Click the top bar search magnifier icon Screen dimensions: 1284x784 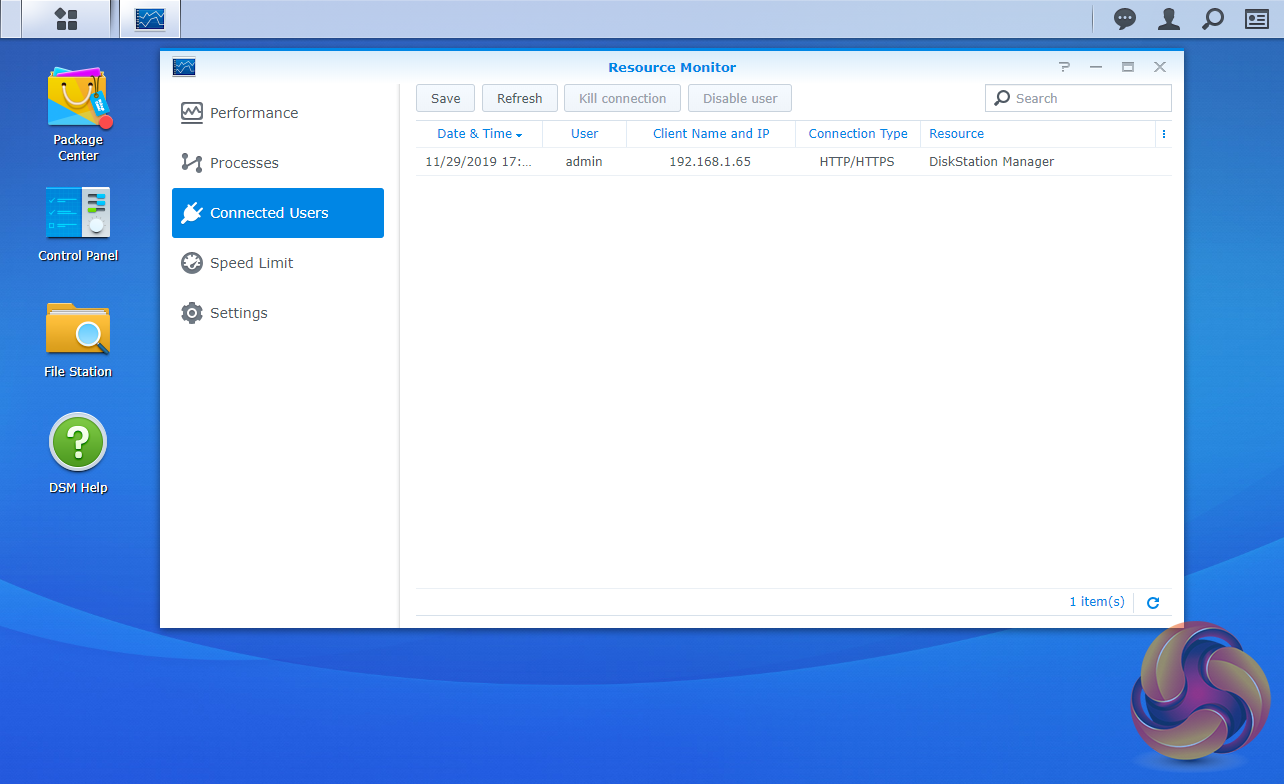point(1212,19)
